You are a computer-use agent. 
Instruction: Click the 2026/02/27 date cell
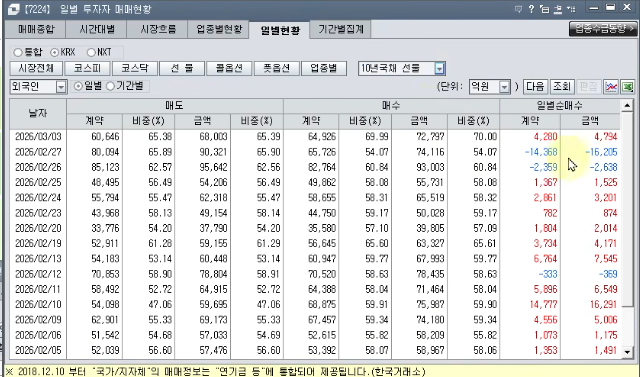[x=38, y=152]
